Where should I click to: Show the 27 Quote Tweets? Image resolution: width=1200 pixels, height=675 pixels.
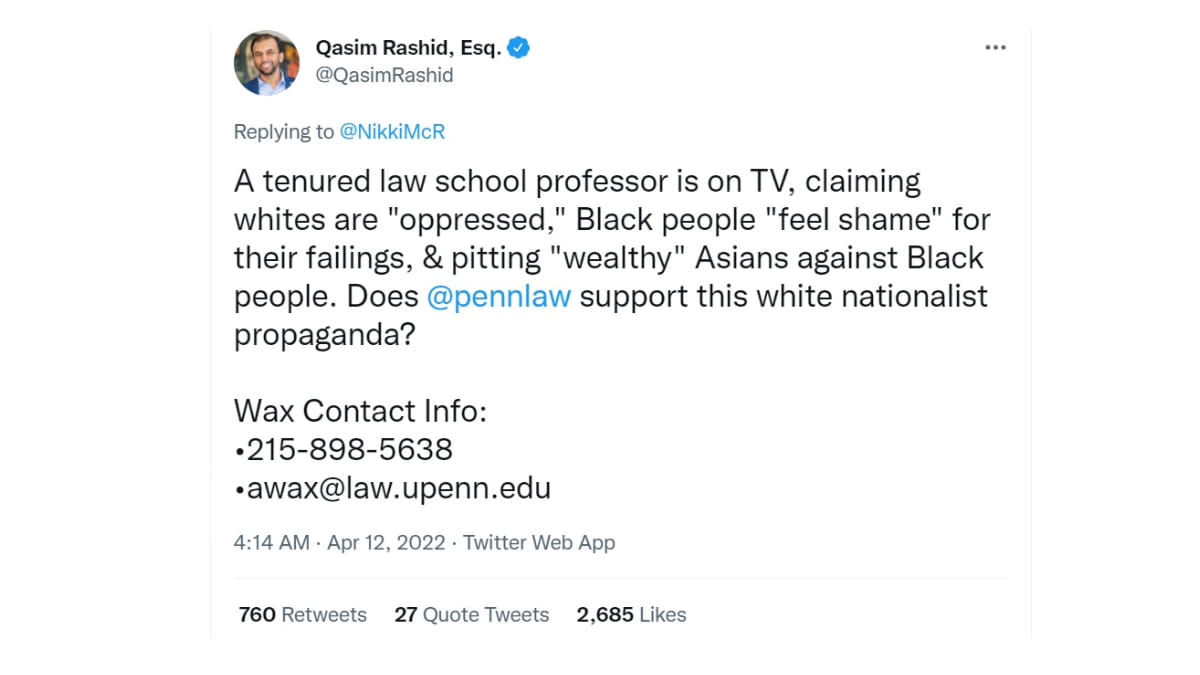pos(471,615)
